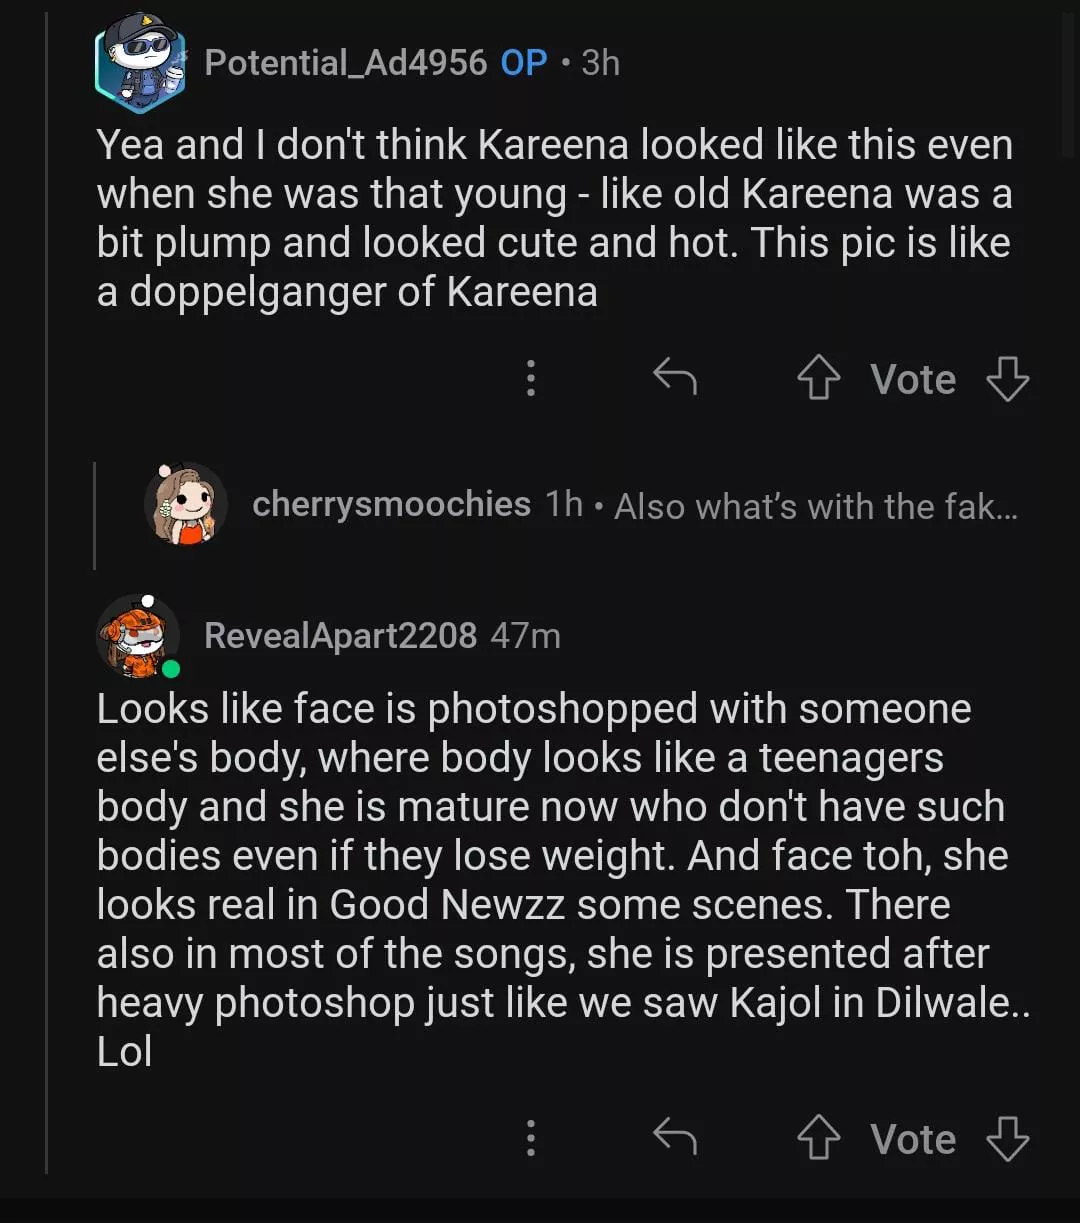Click the OP badge next to Potential_Ad4956
Viewport: 1080px width, 1223px height.
(x=524, y=63)
